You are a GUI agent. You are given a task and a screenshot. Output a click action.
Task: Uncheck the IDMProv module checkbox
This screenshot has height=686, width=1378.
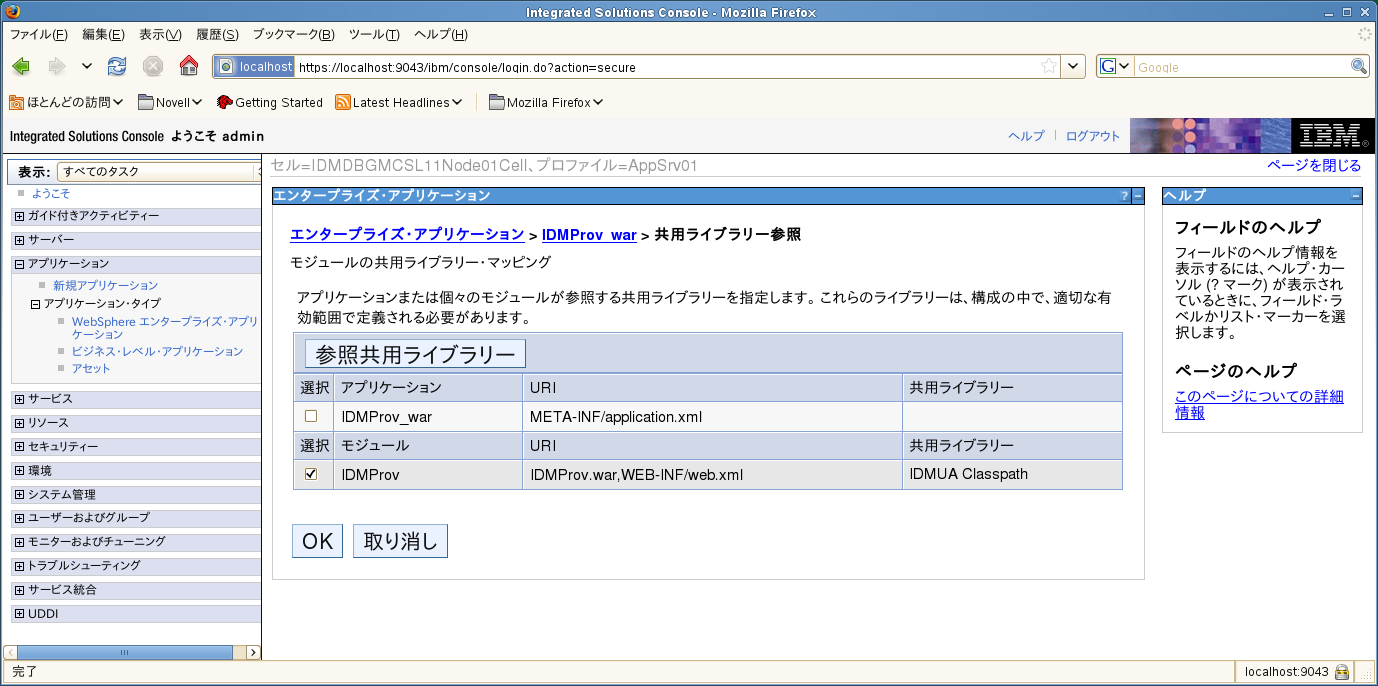coord(311,474)
